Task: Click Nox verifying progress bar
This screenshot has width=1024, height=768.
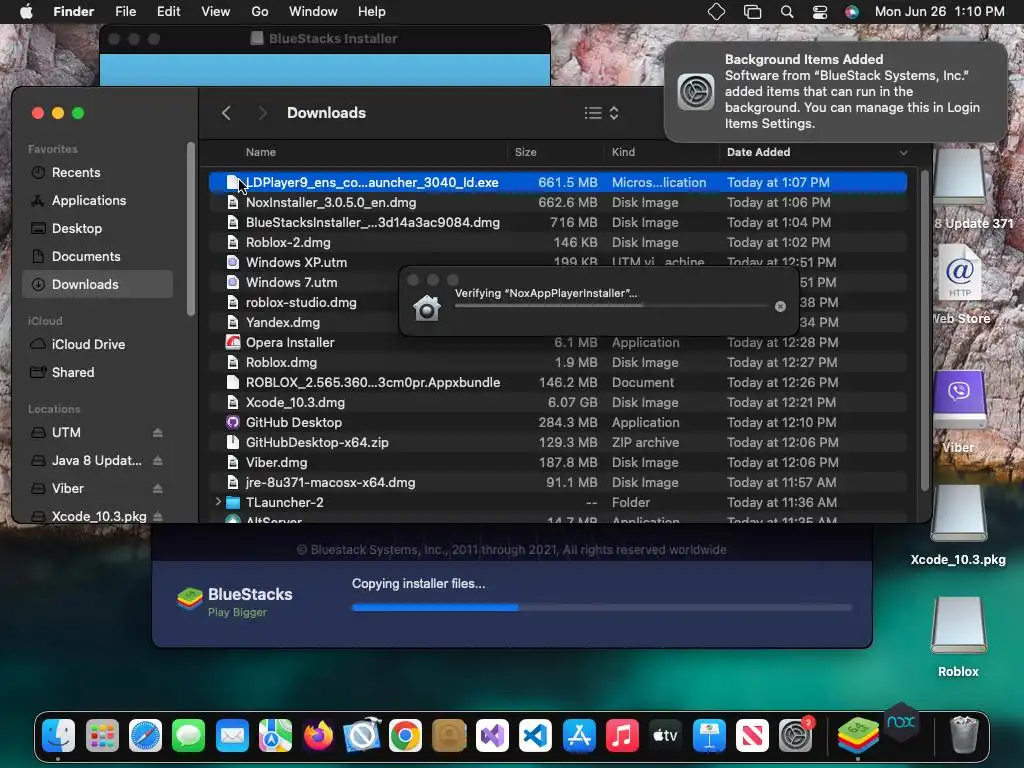Action: click(611, 305)
